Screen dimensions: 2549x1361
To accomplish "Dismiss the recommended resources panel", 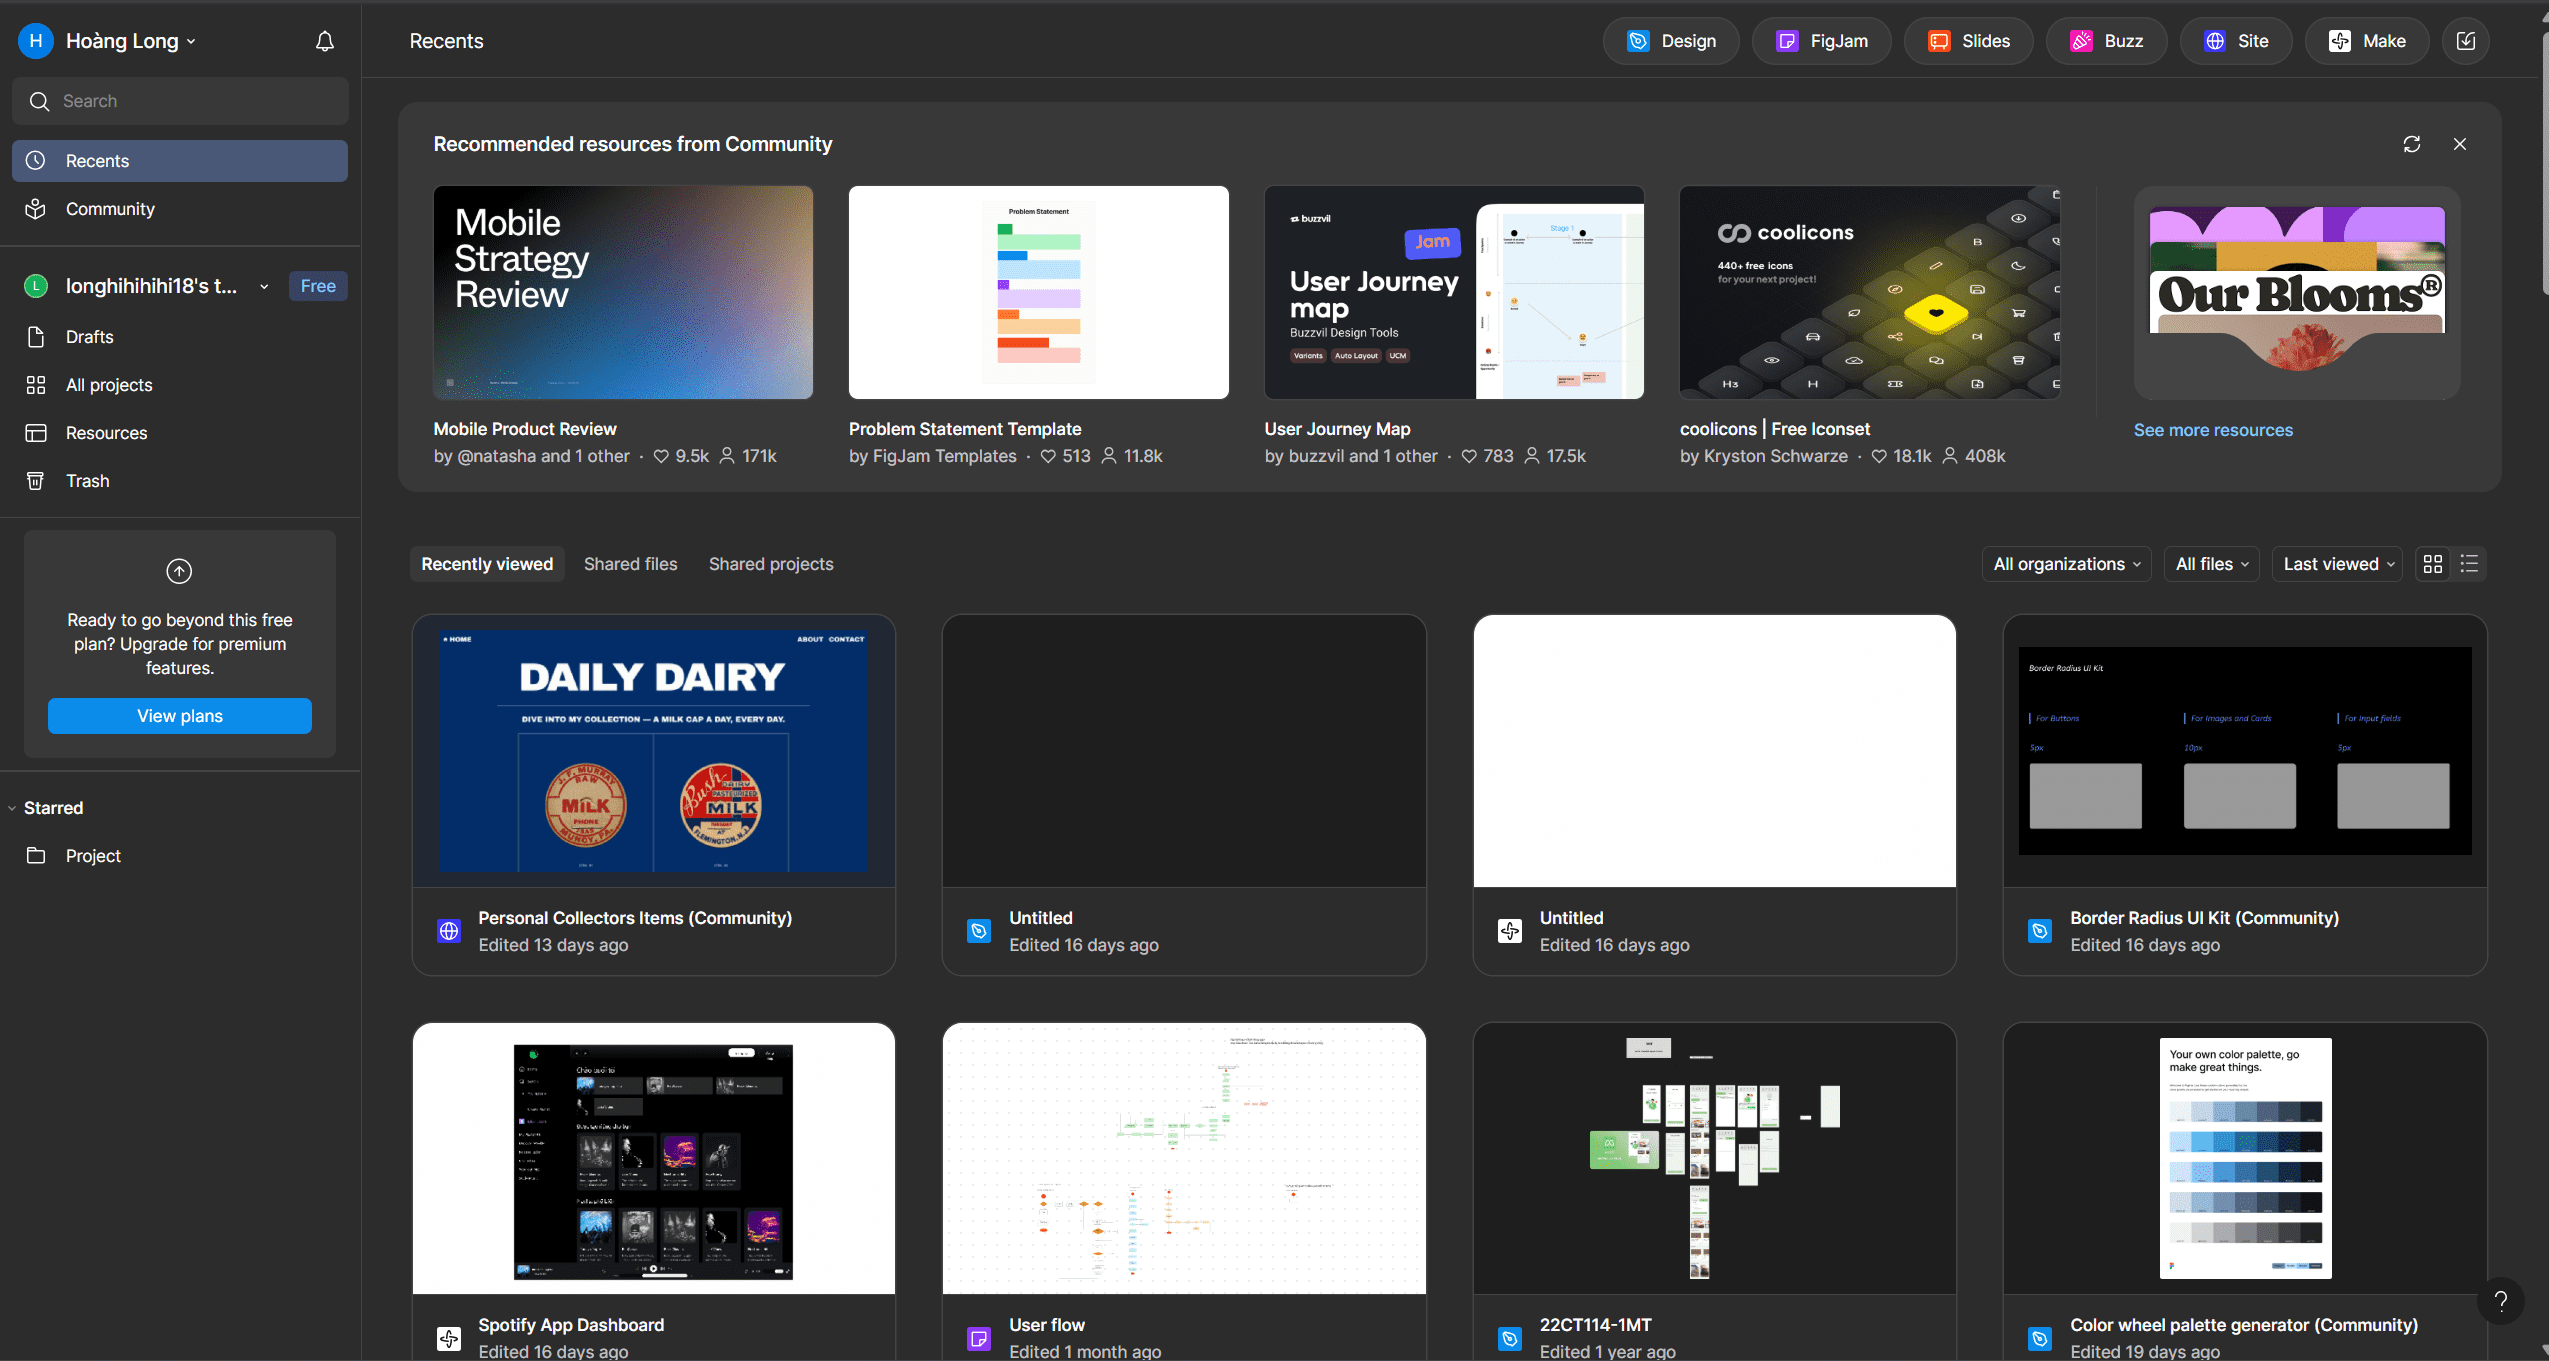I will point(2459,144).
